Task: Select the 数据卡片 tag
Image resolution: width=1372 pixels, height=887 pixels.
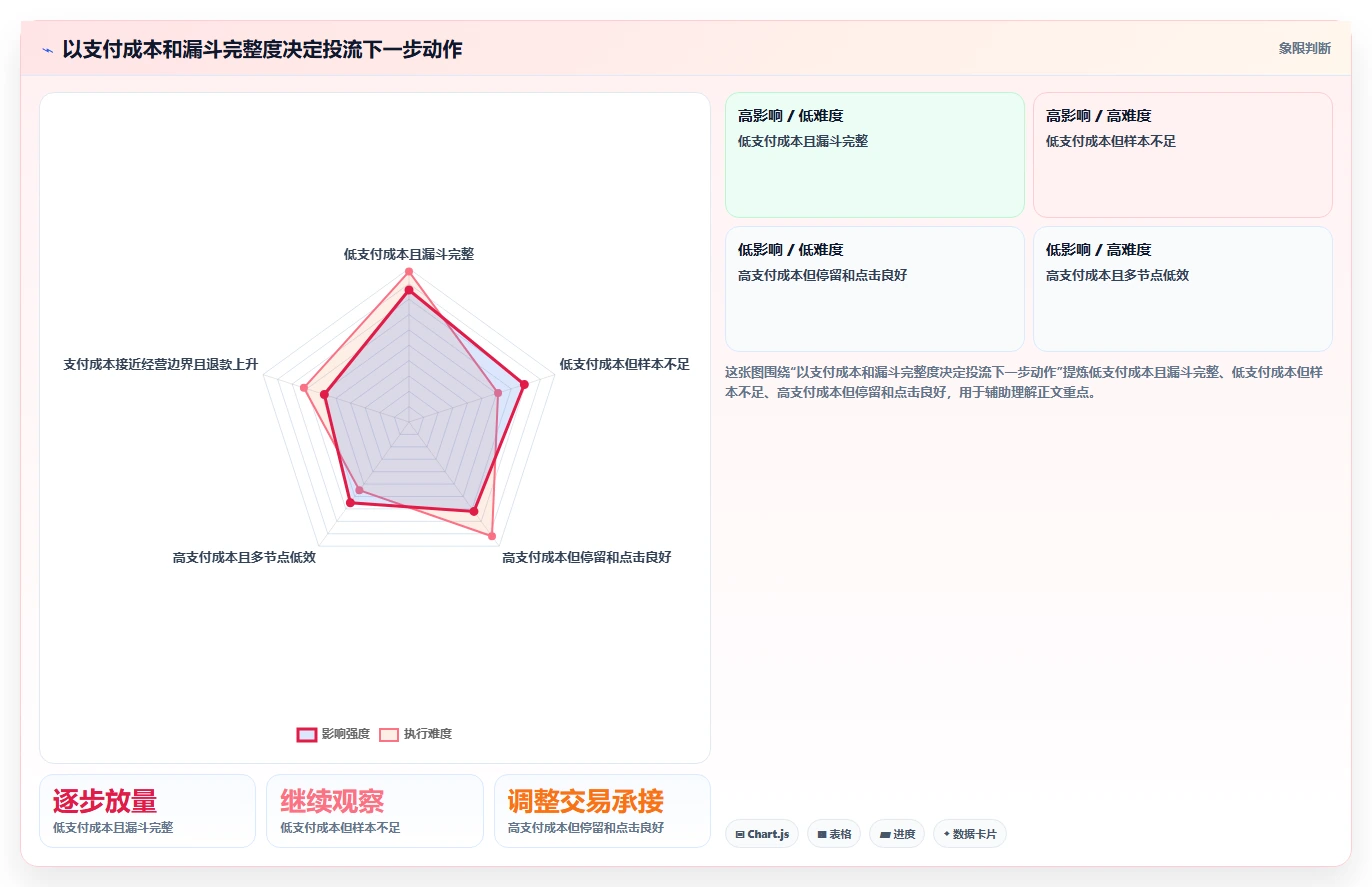Action: 969,834
